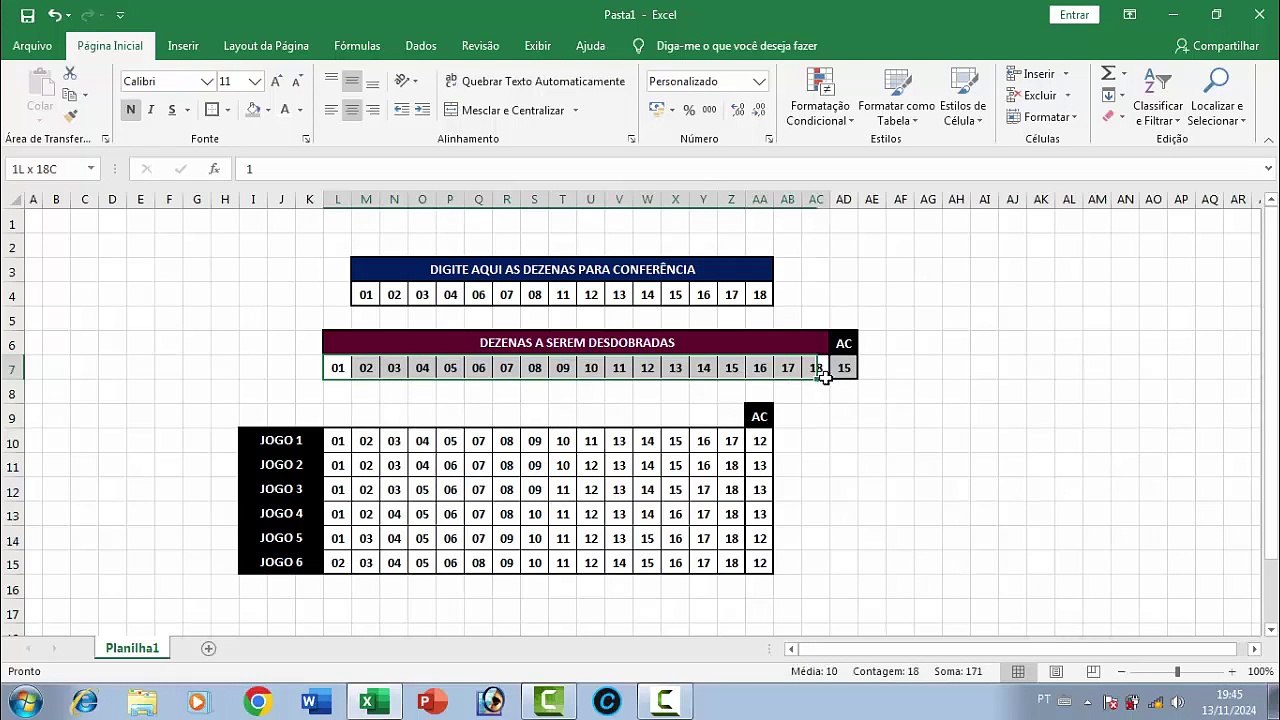Switch to the Fórmulas tab

click(357, 46)
